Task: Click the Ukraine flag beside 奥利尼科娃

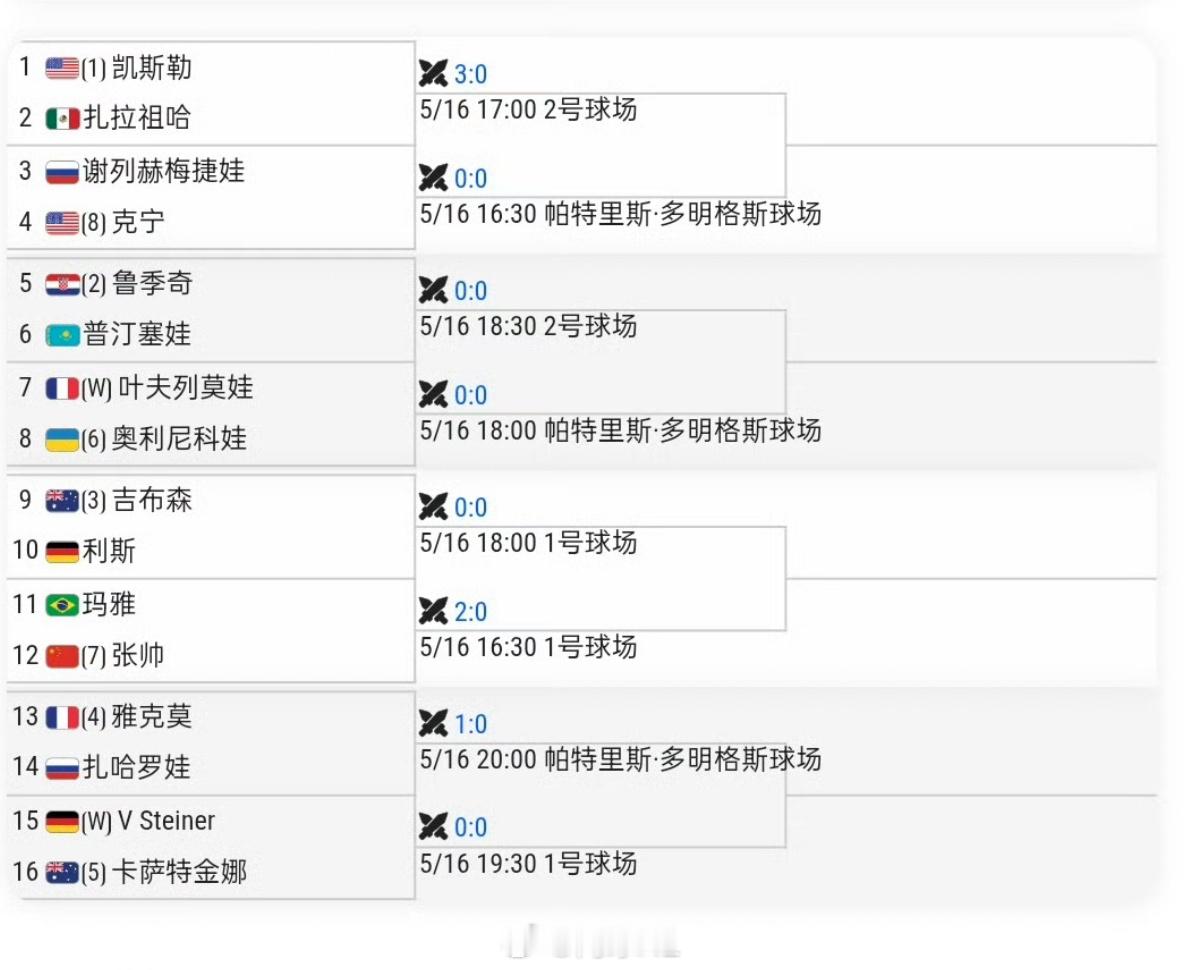Action: (62, 439)
